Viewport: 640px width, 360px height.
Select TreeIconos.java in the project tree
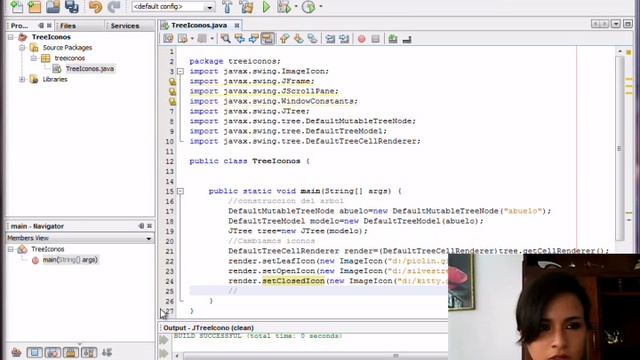pos(89,69)
